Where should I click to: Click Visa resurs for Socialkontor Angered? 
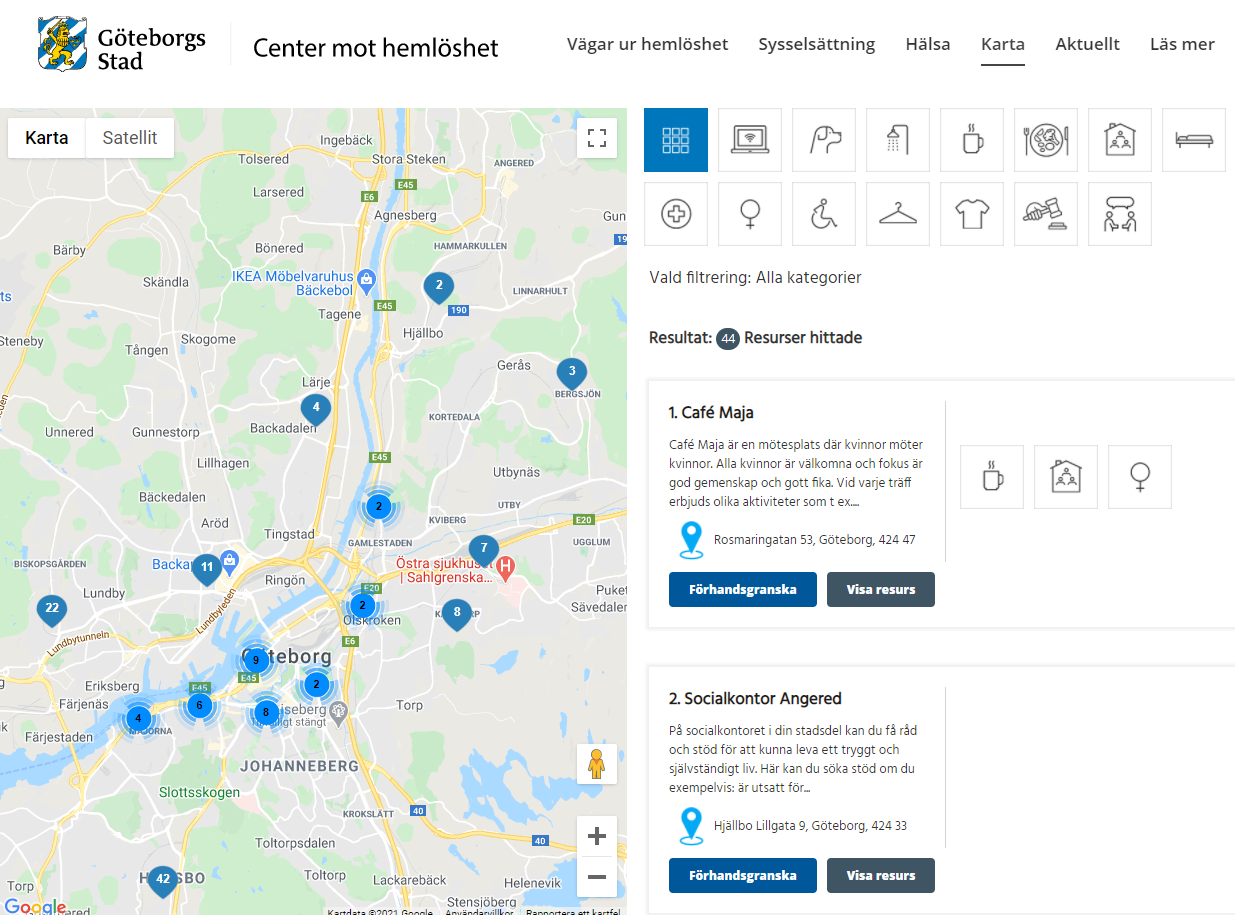(881, 875)
